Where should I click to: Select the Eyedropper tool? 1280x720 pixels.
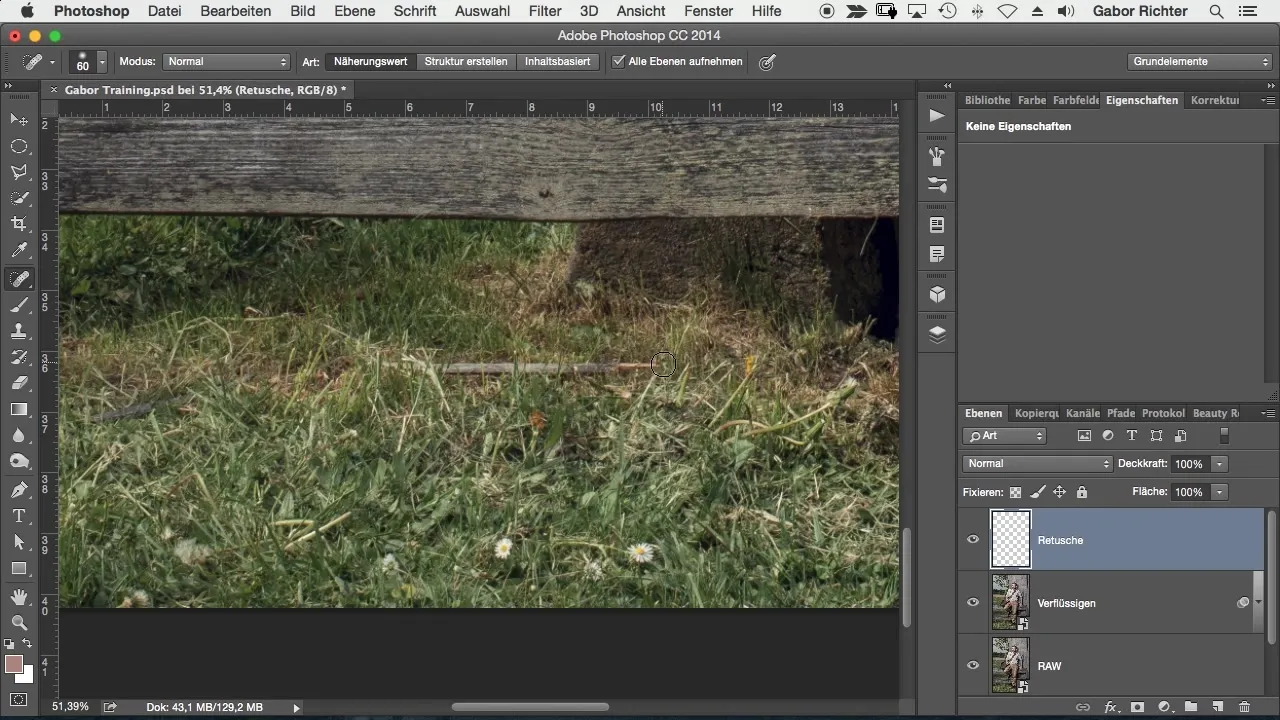pos(19,250)
